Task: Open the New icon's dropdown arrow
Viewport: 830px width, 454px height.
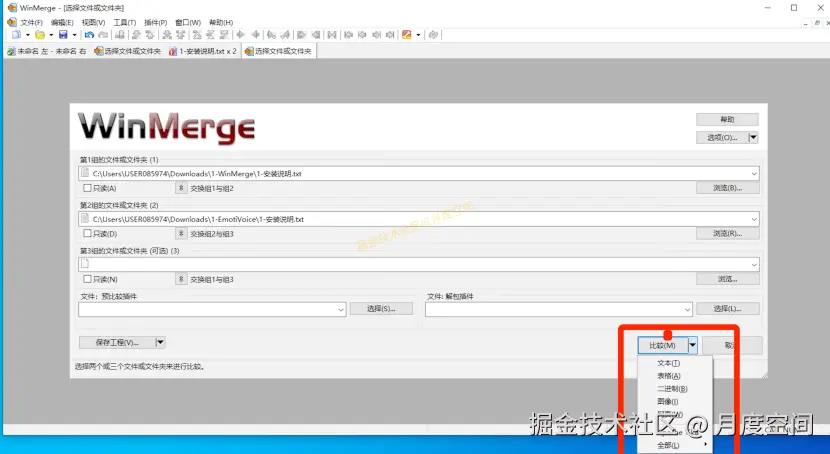Action: (28, 35)
